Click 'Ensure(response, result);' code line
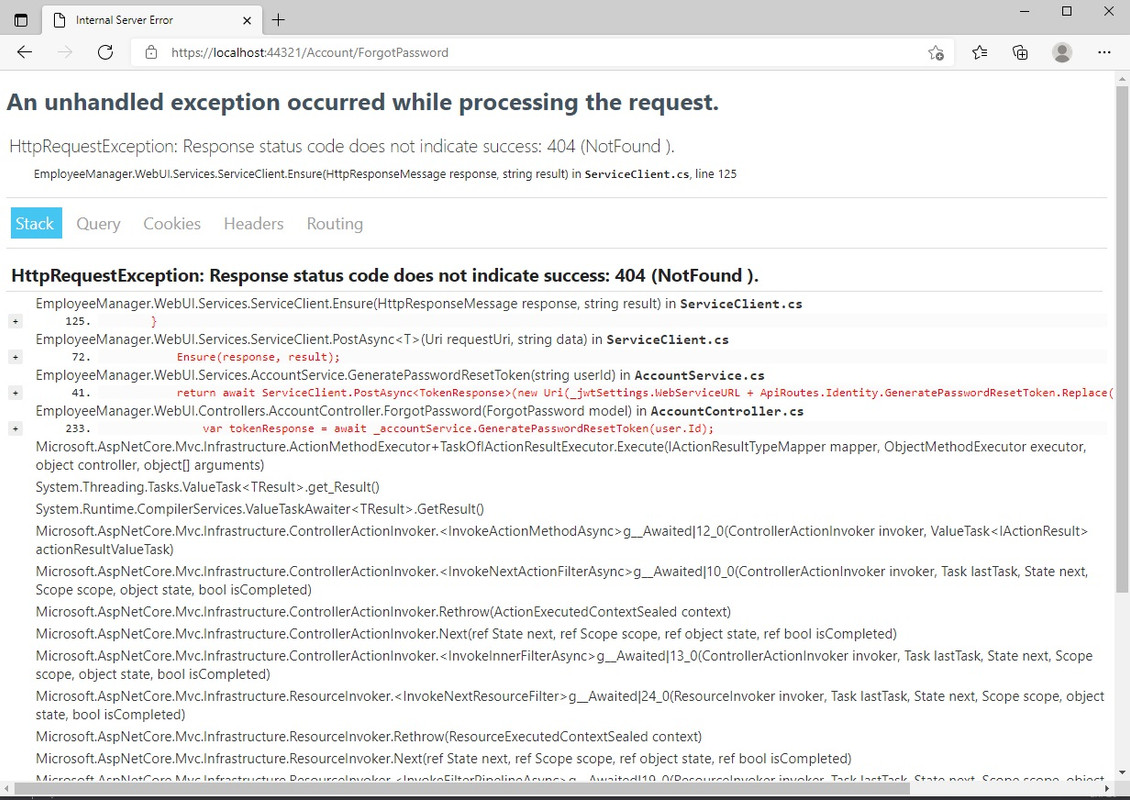Screen dimensions: 1130x800 [x=258, y=357]
